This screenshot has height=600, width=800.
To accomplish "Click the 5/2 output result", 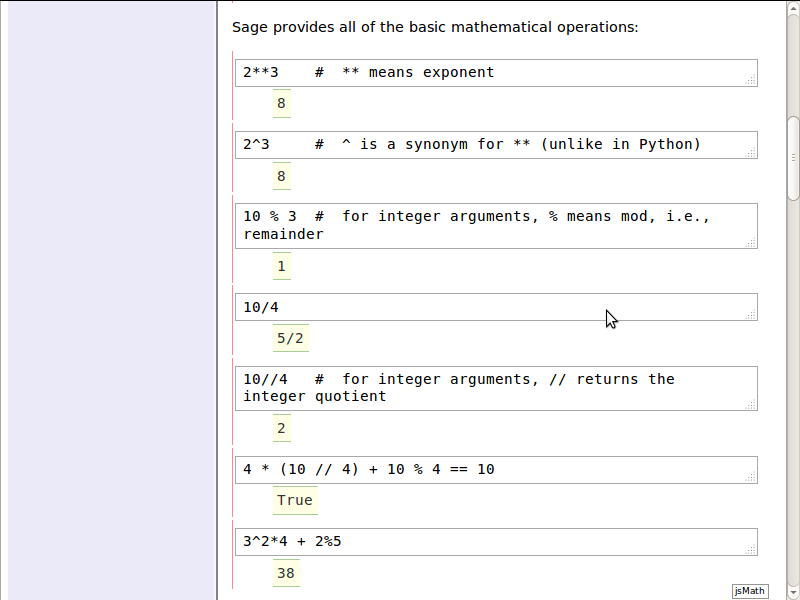I will click(x=290, y=338).
